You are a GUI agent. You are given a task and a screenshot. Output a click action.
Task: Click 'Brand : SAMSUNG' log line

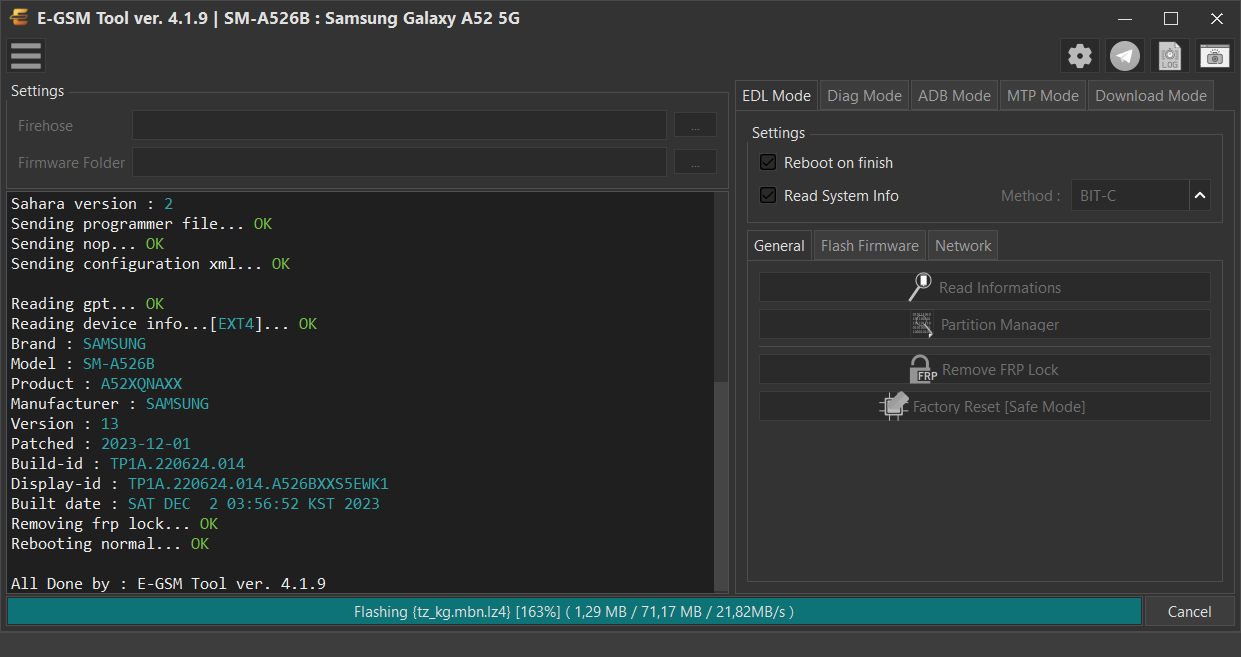(78, 344)
